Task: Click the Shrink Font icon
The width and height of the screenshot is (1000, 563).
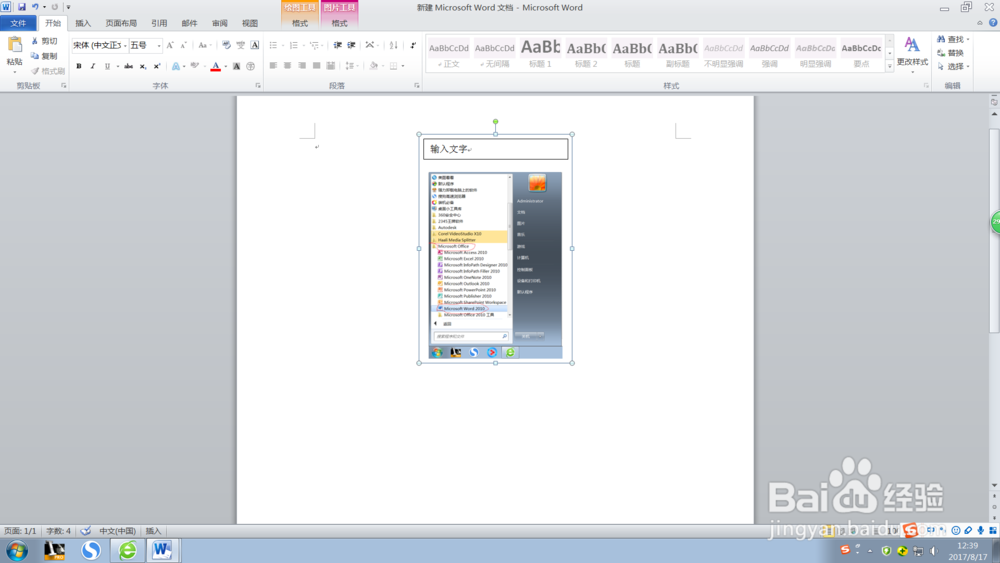Action: click(183, 45)
